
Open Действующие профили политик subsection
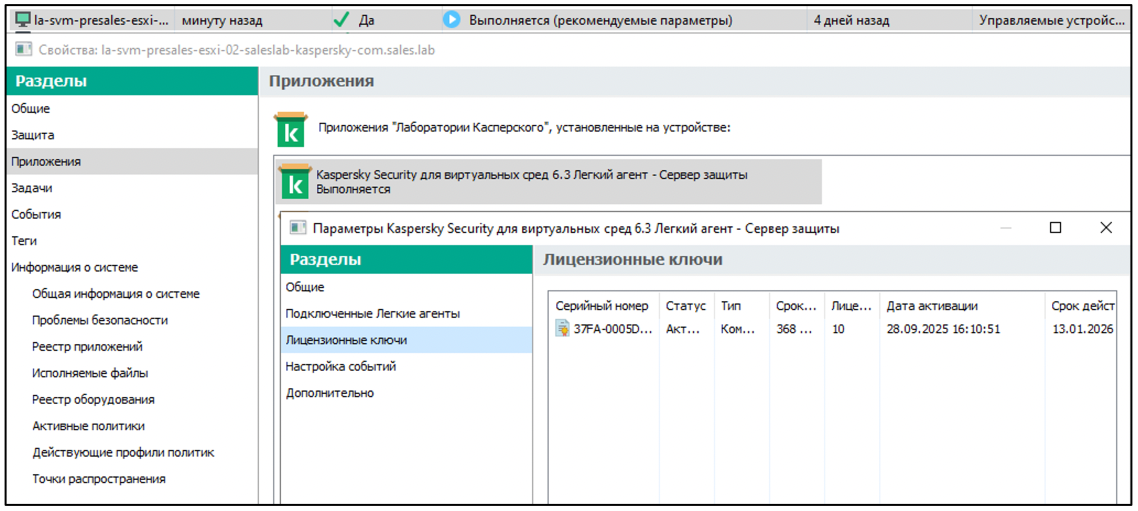click(x=123, y=452)
